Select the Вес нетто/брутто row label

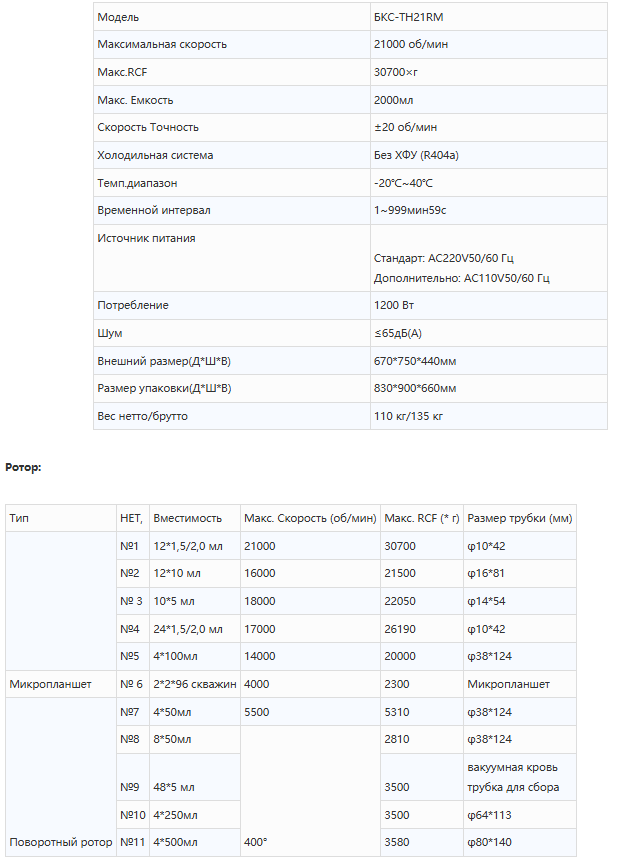(x=142, y=416)
